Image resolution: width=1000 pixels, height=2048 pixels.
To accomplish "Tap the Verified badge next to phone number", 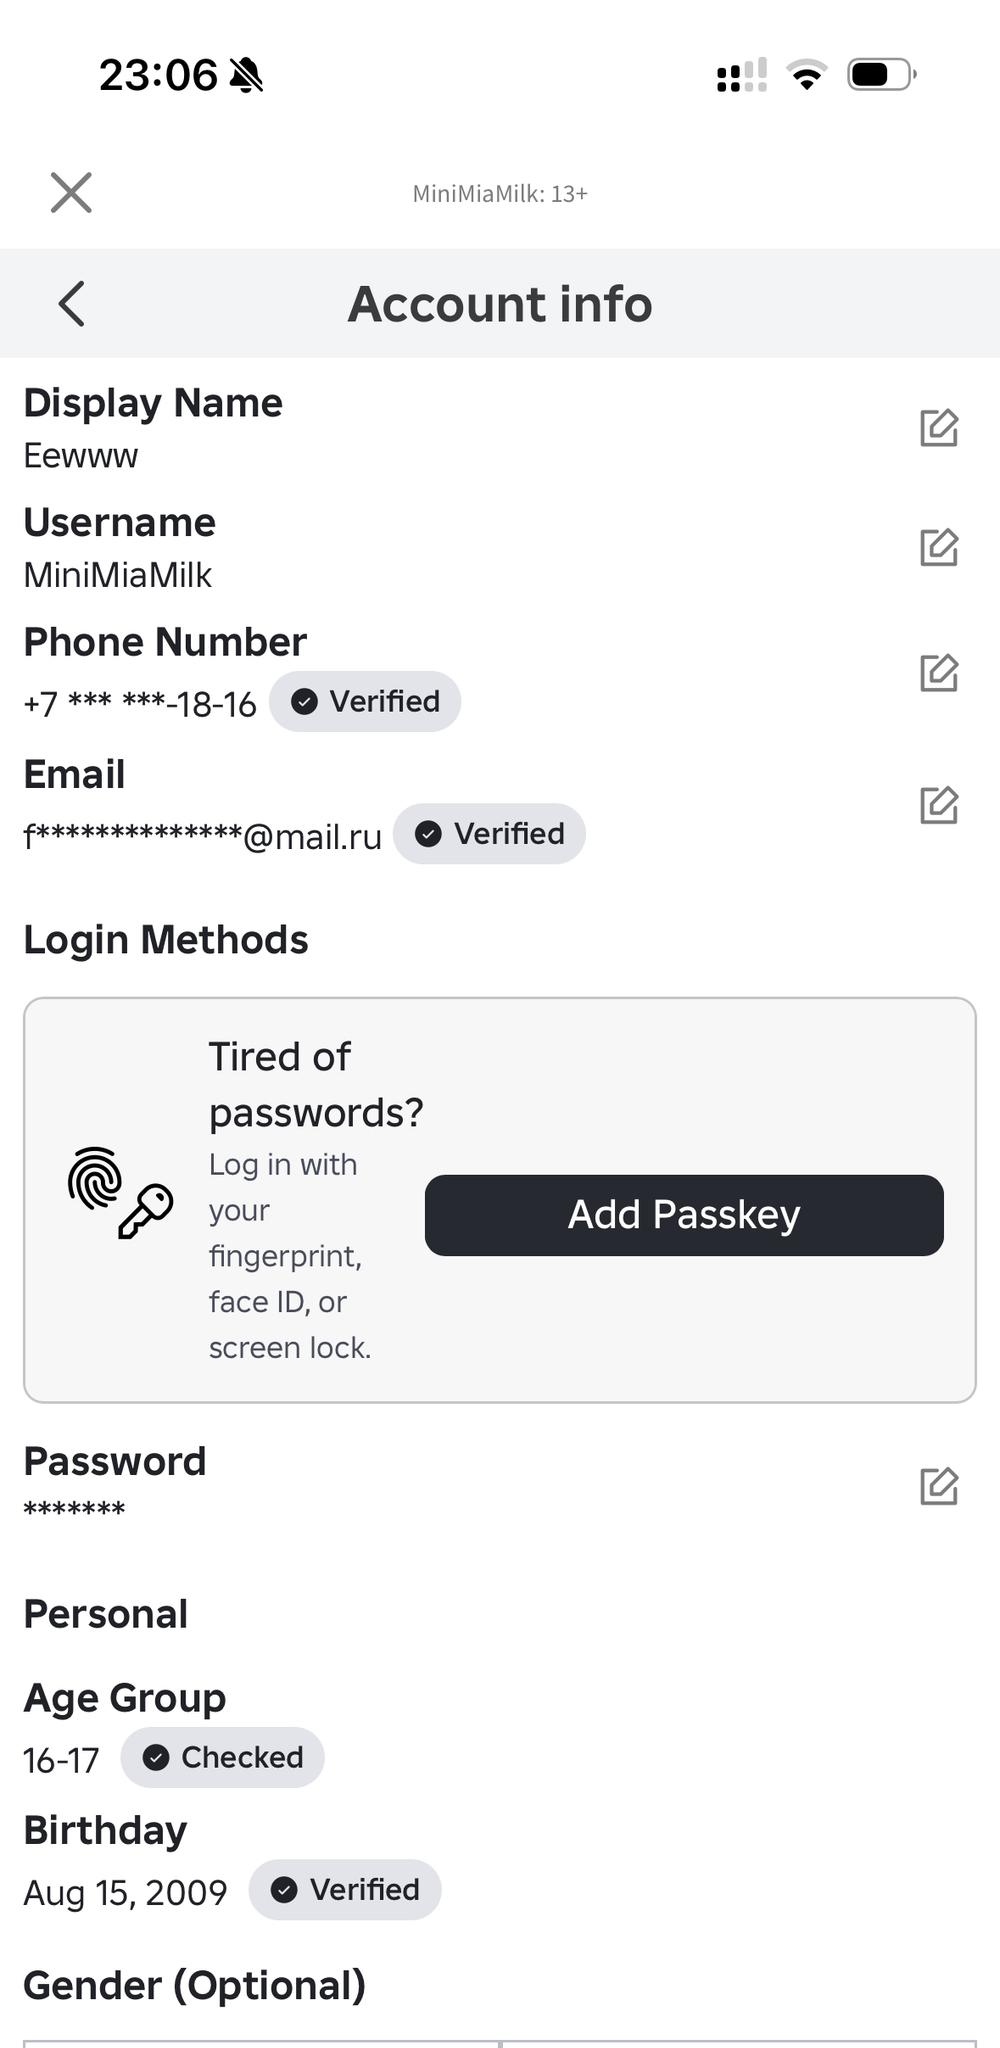I will coord(365,702).
